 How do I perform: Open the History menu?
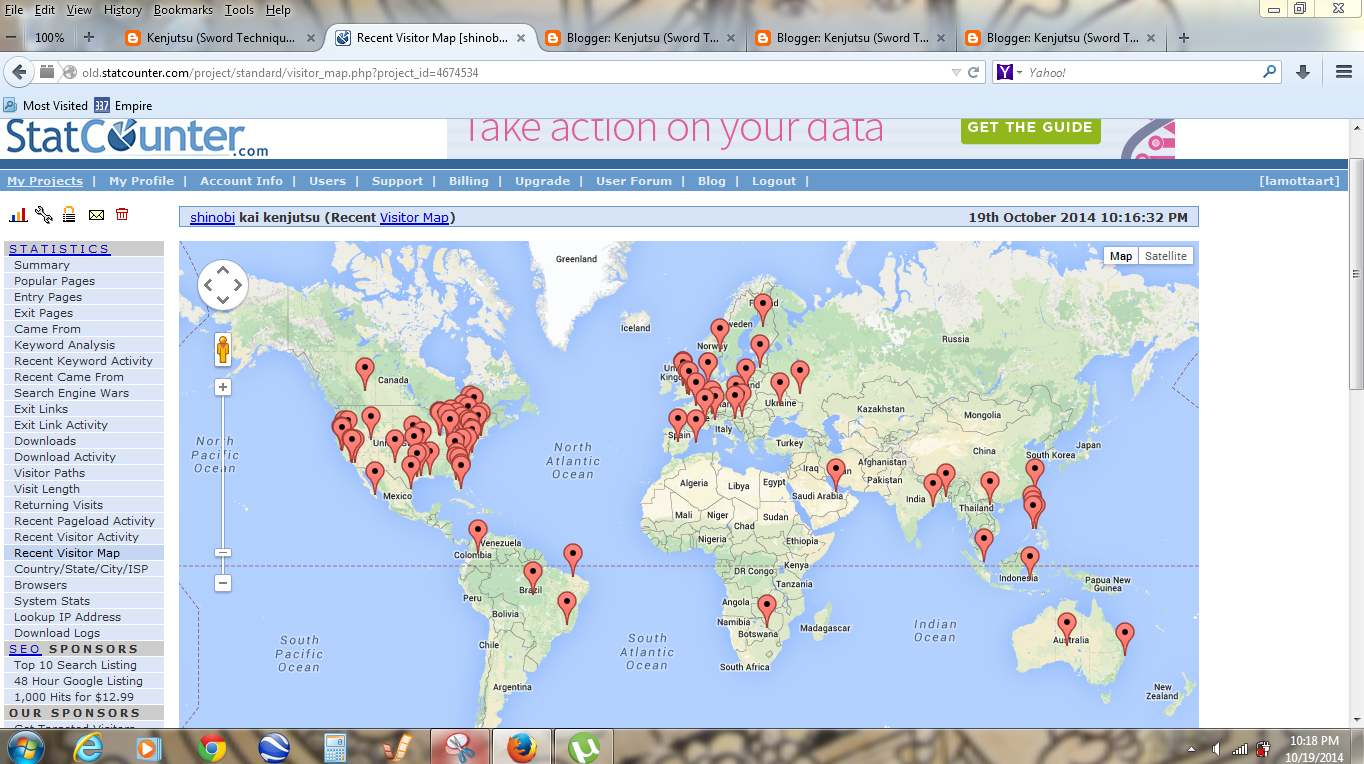123,10
